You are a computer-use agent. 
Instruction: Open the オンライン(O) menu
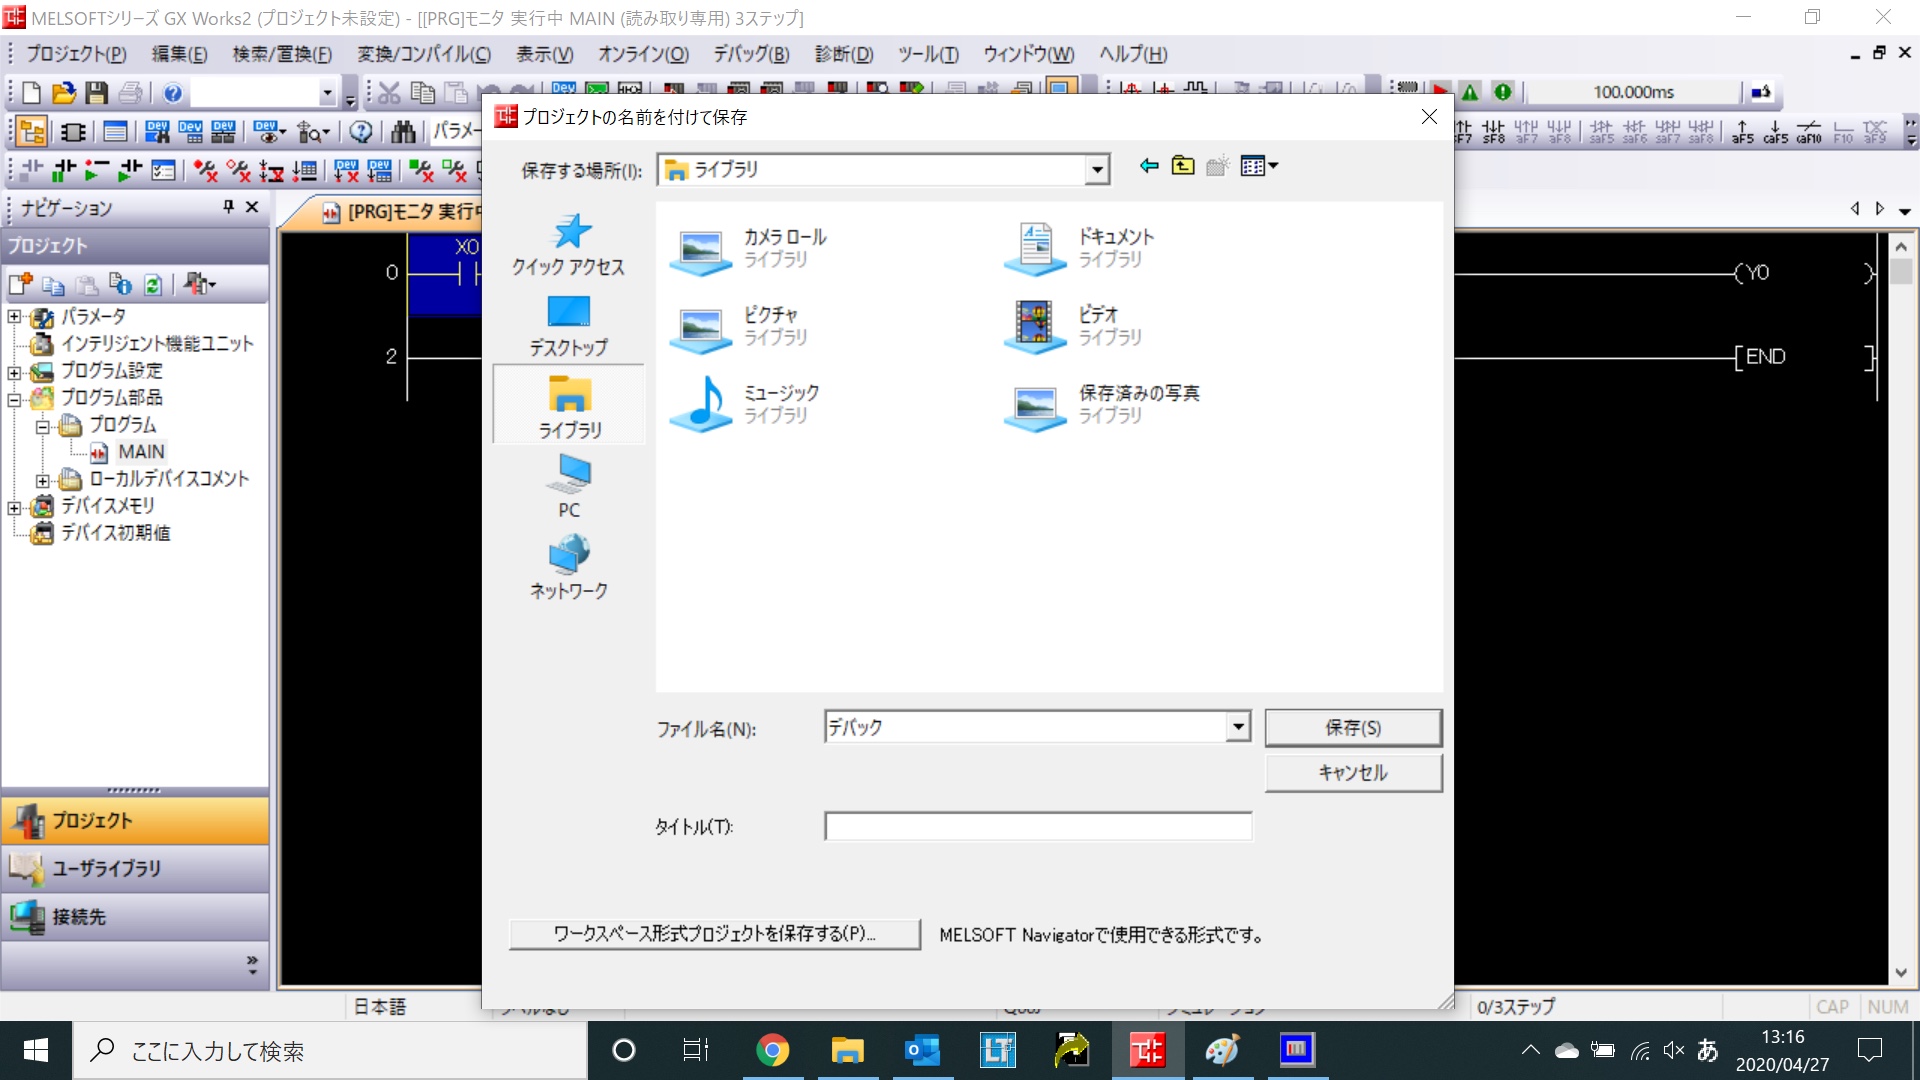click(x=643, y=54)
